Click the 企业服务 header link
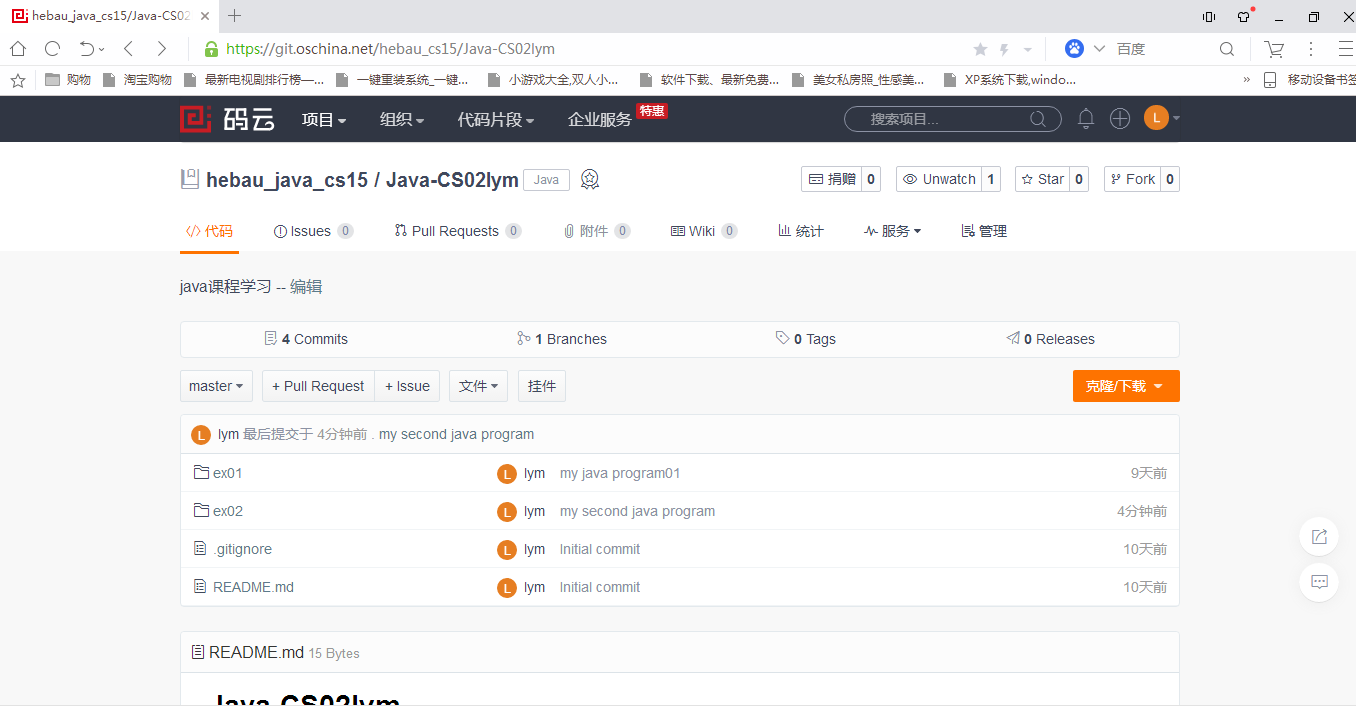1356x709 pixels. (x=600, y=120)
